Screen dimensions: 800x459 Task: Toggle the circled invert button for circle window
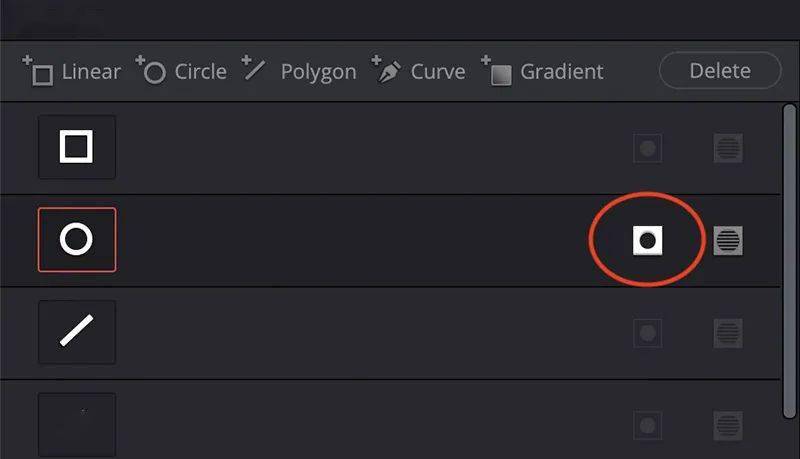(648, 240)
